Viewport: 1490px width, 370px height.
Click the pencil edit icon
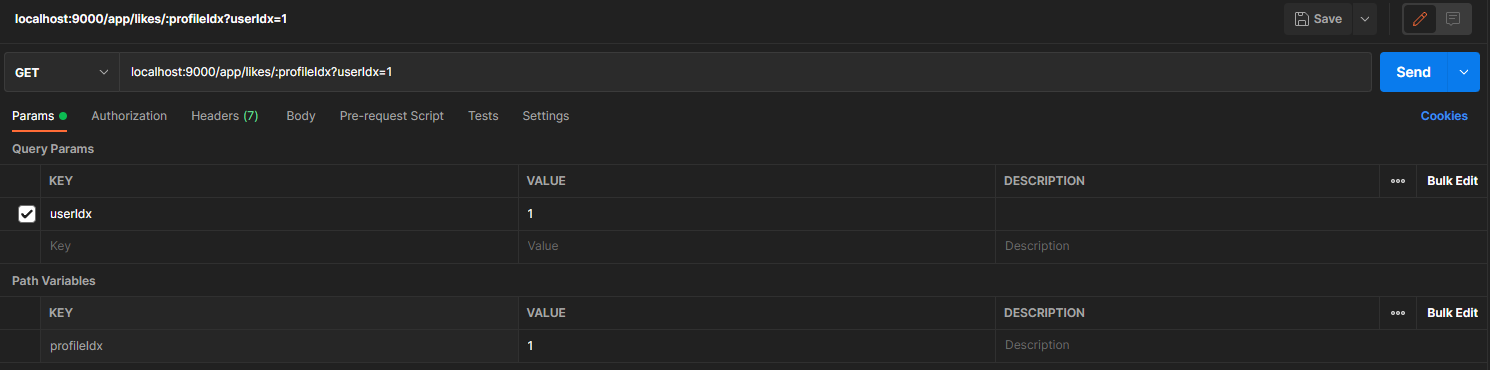(1420, 19)
